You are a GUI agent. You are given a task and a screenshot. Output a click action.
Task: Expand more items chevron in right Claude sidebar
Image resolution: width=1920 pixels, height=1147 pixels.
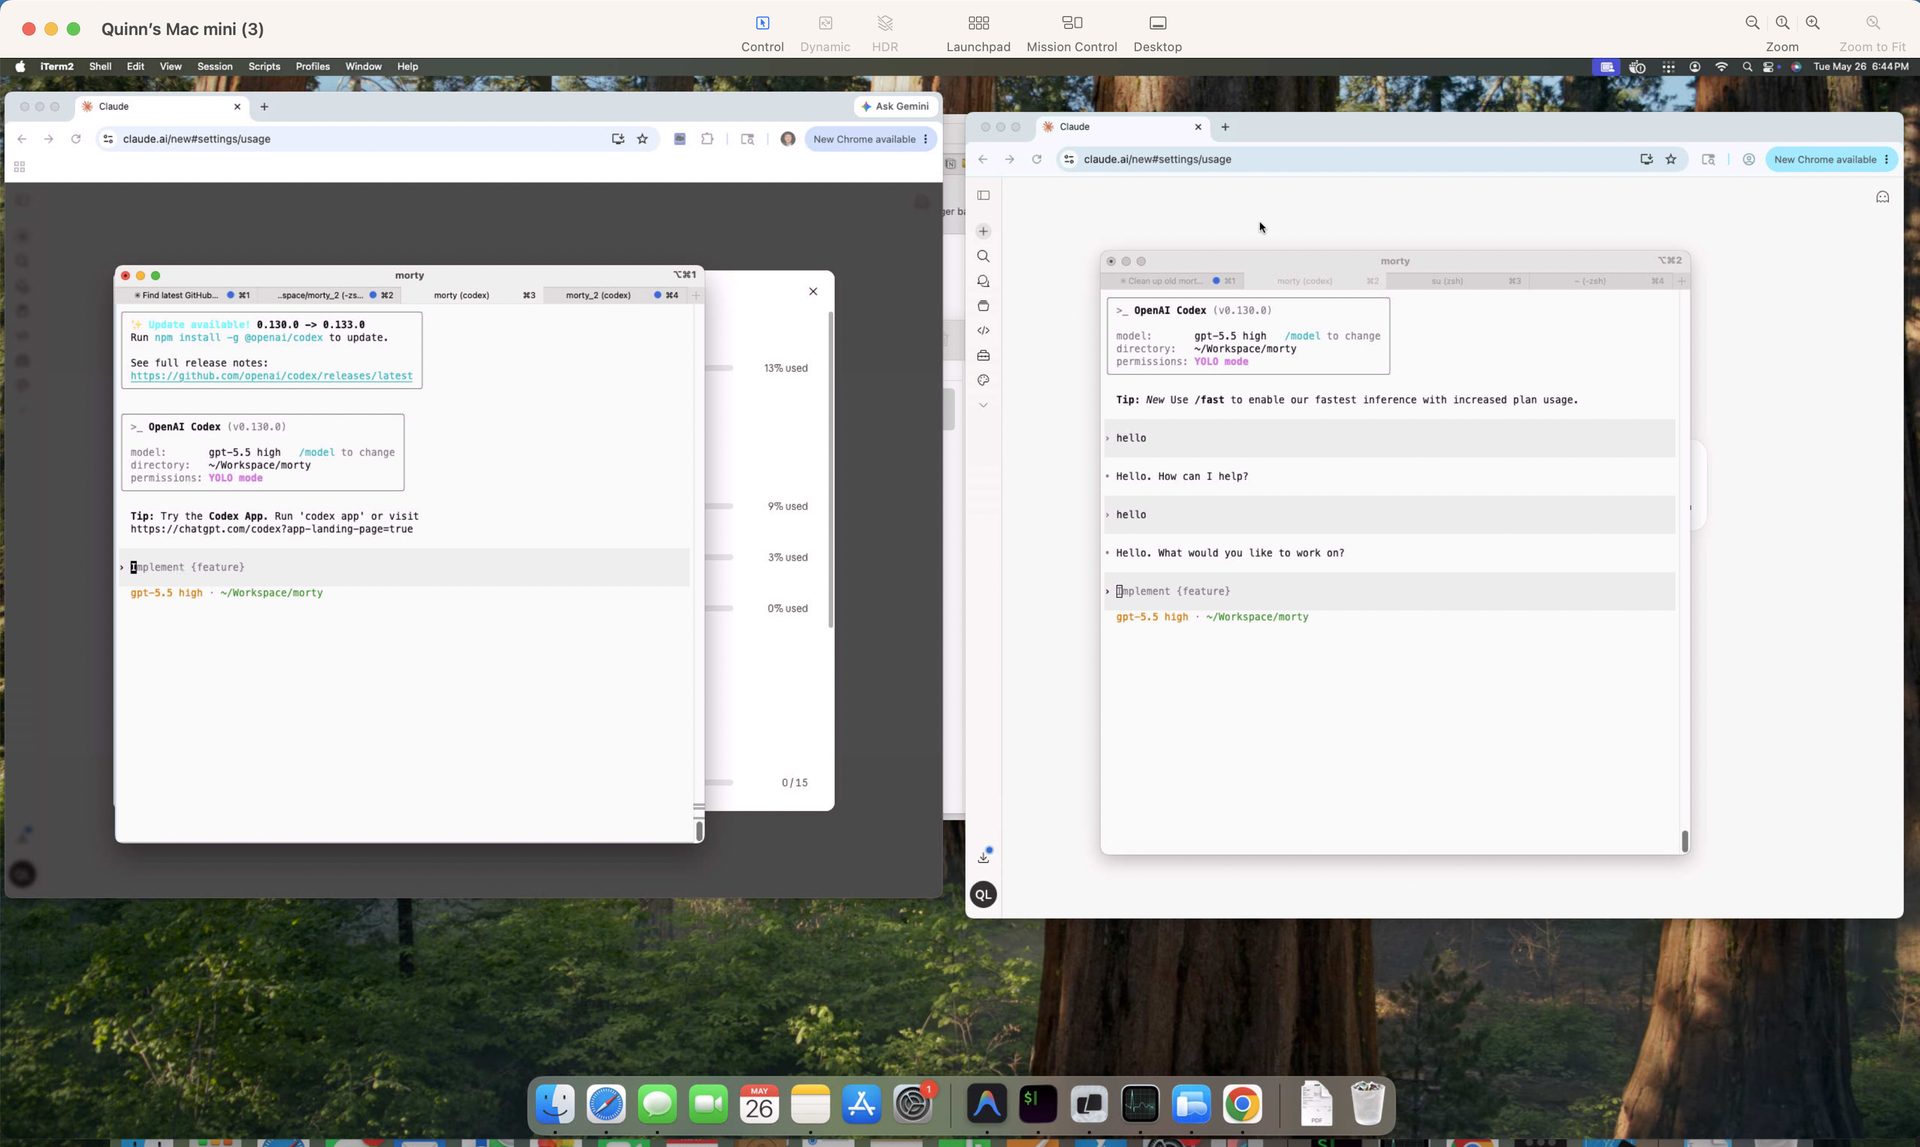click(x=983, y=405)
